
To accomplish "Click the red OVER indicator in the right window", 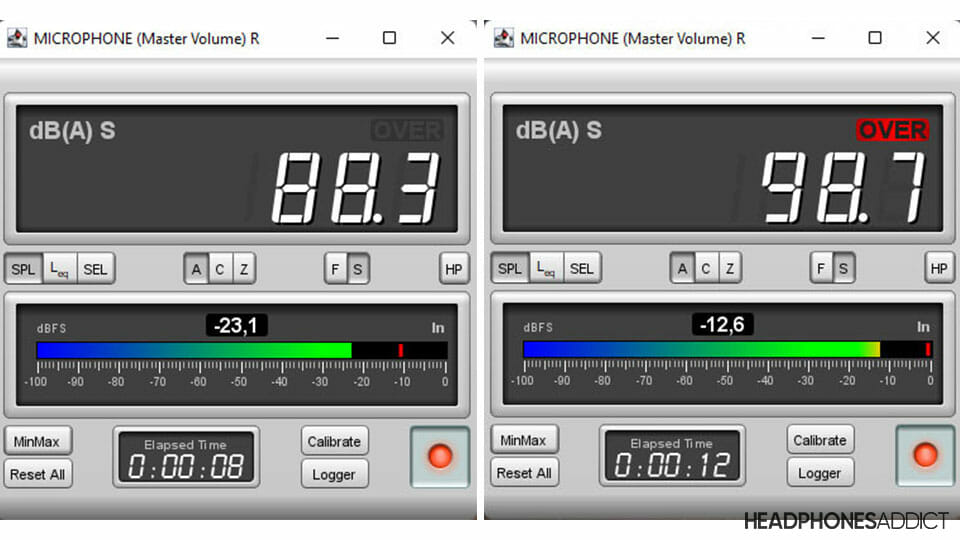I will pos(893,130).
